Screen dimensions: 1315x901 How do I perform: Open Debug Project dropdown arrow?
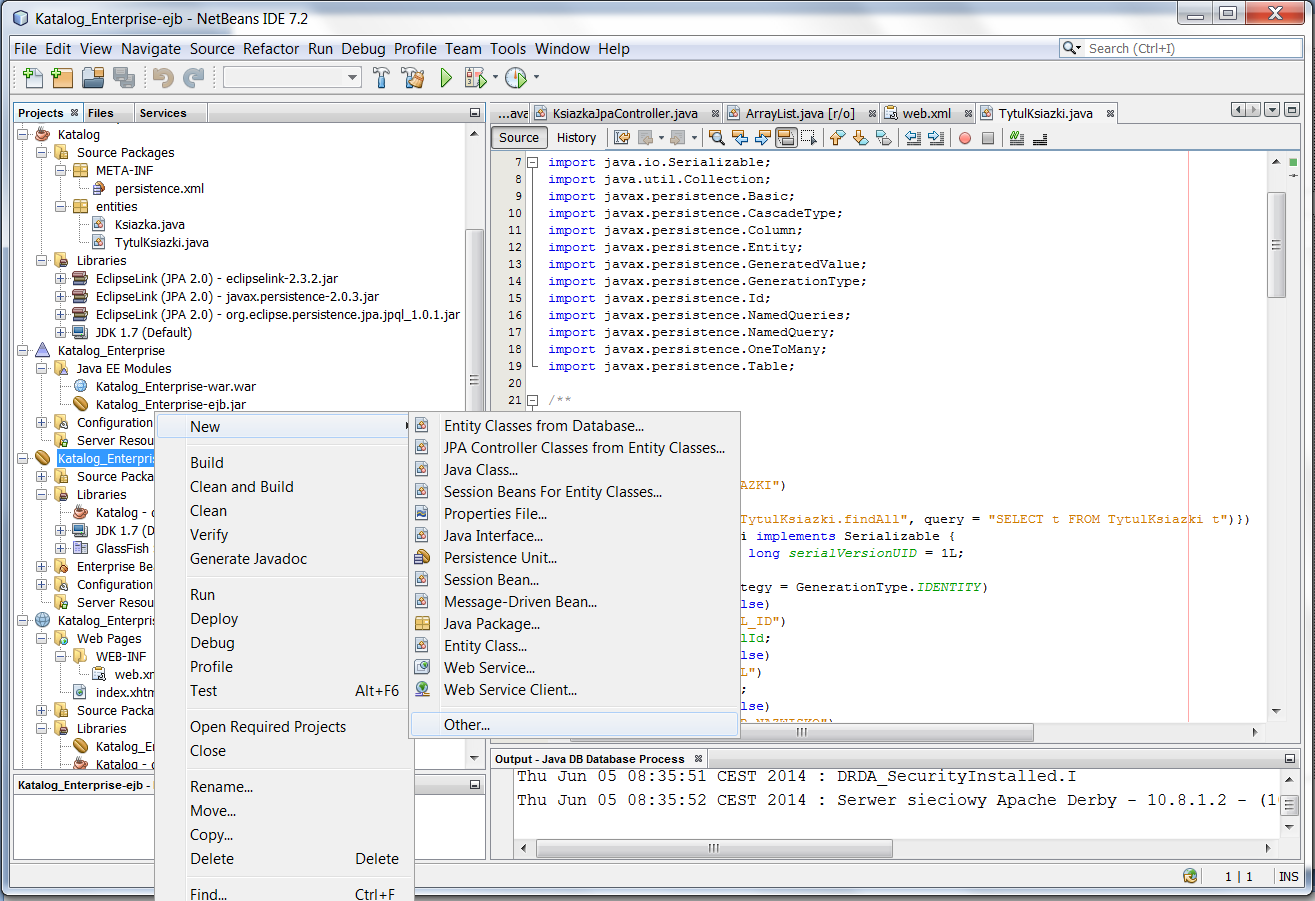click(x=494, y=77)
